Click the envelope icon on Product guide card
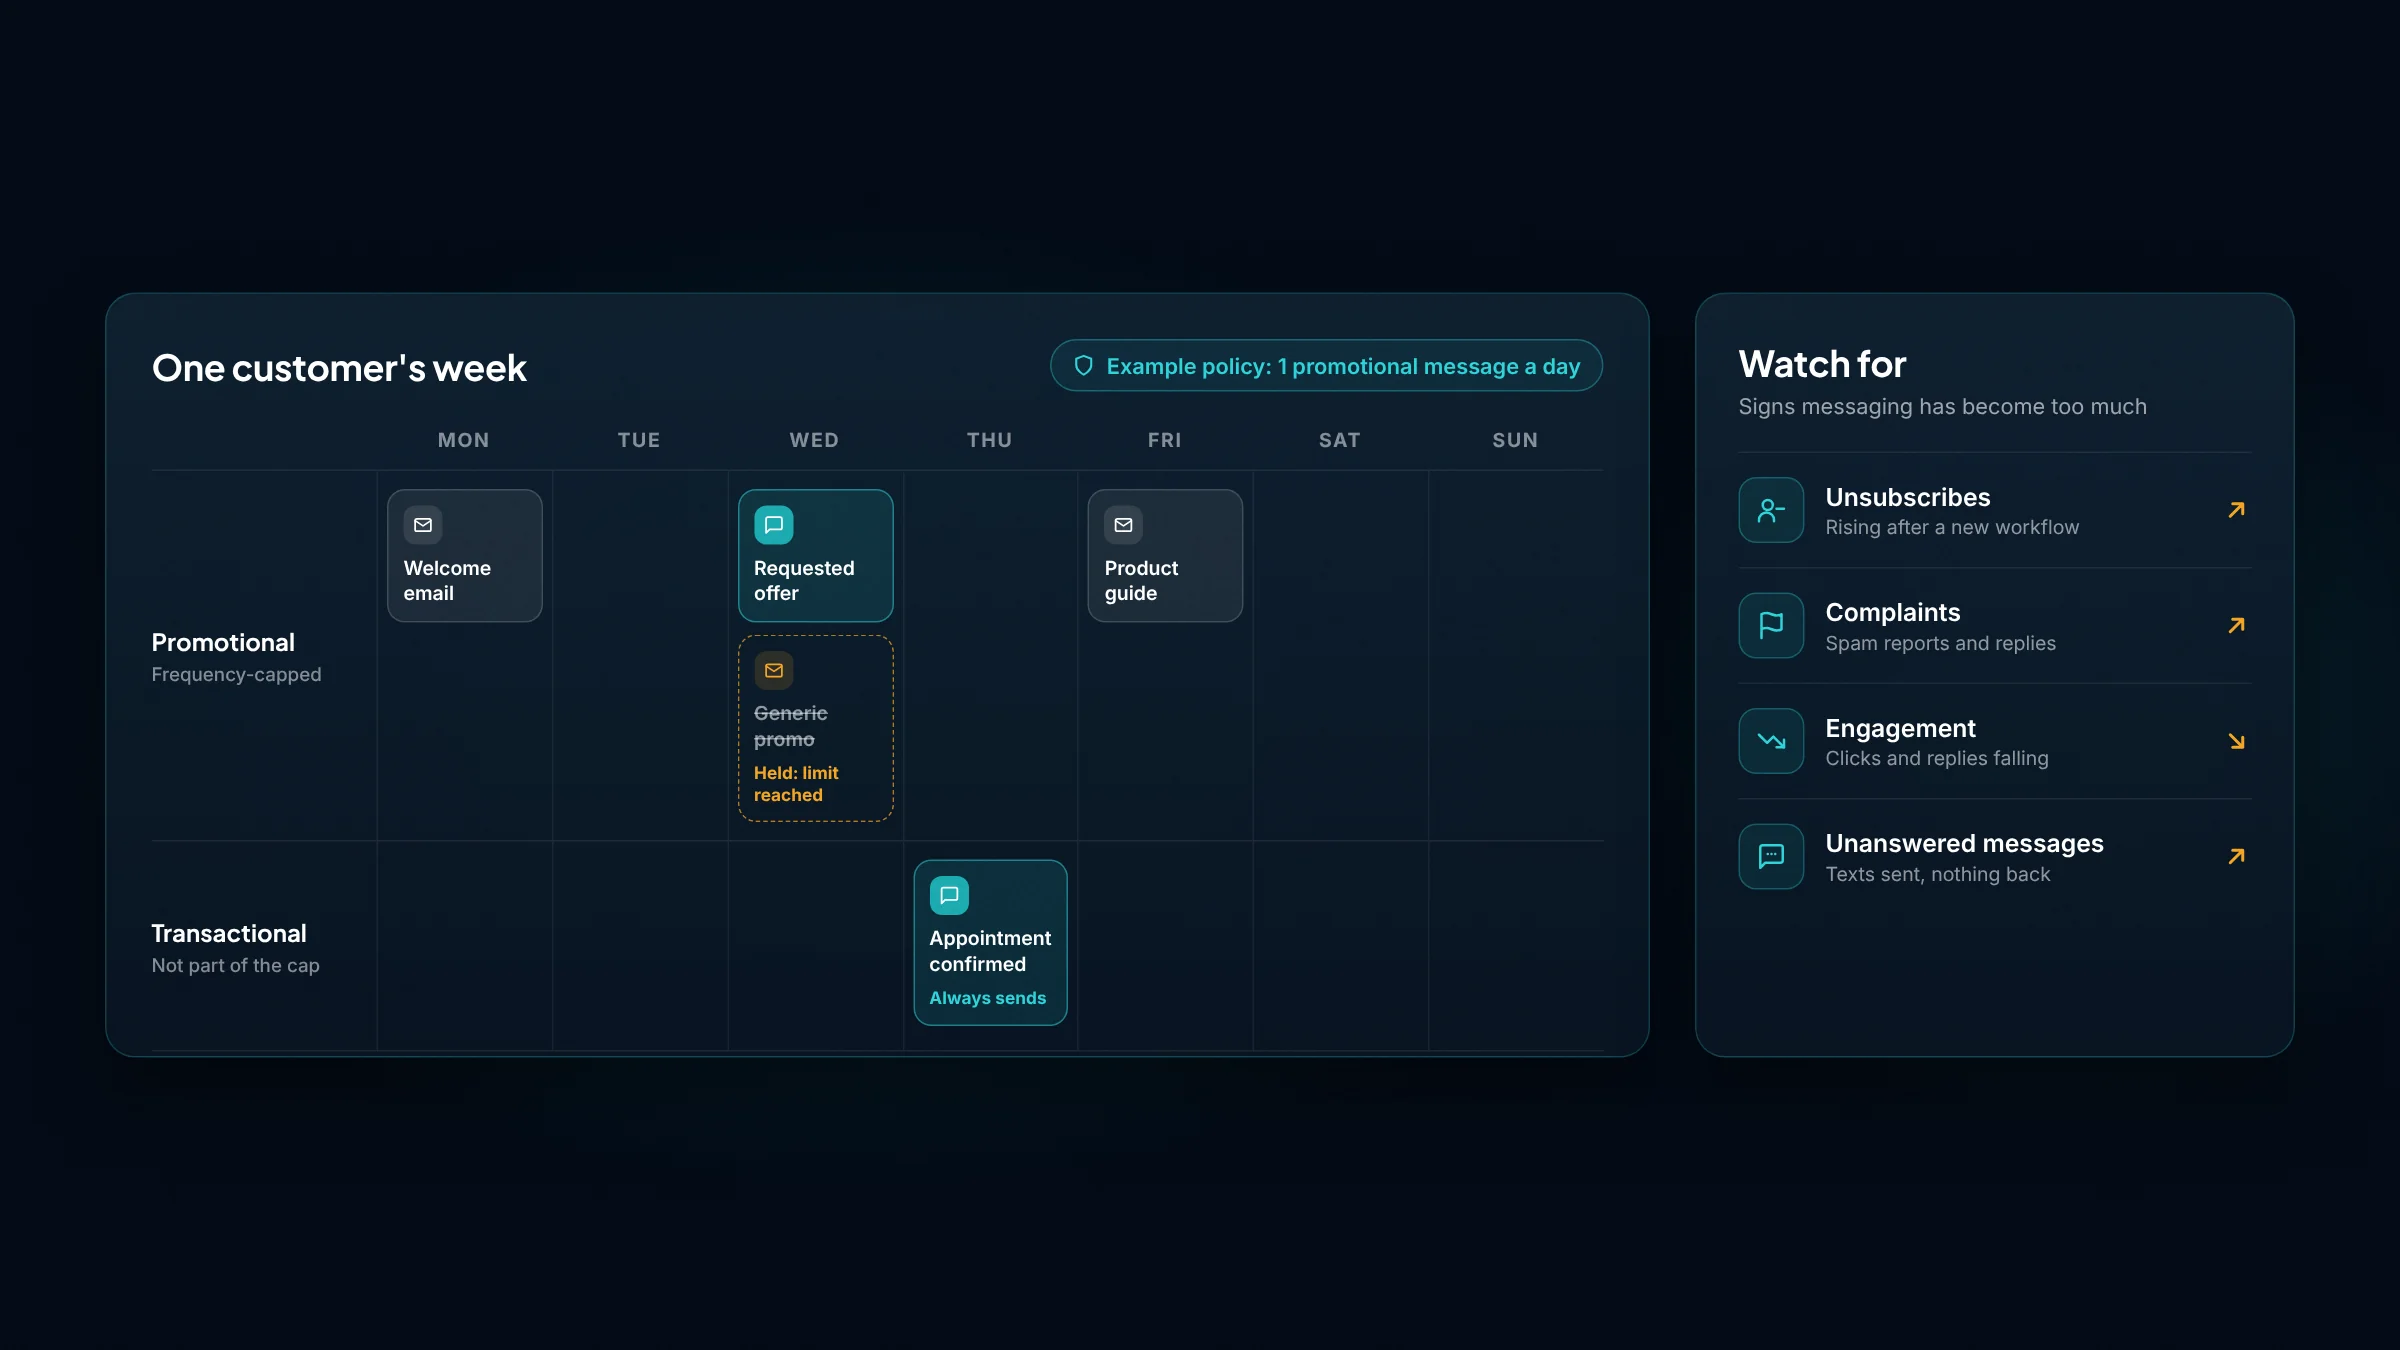The image size is (2400, 1350). click(1124, 525)
